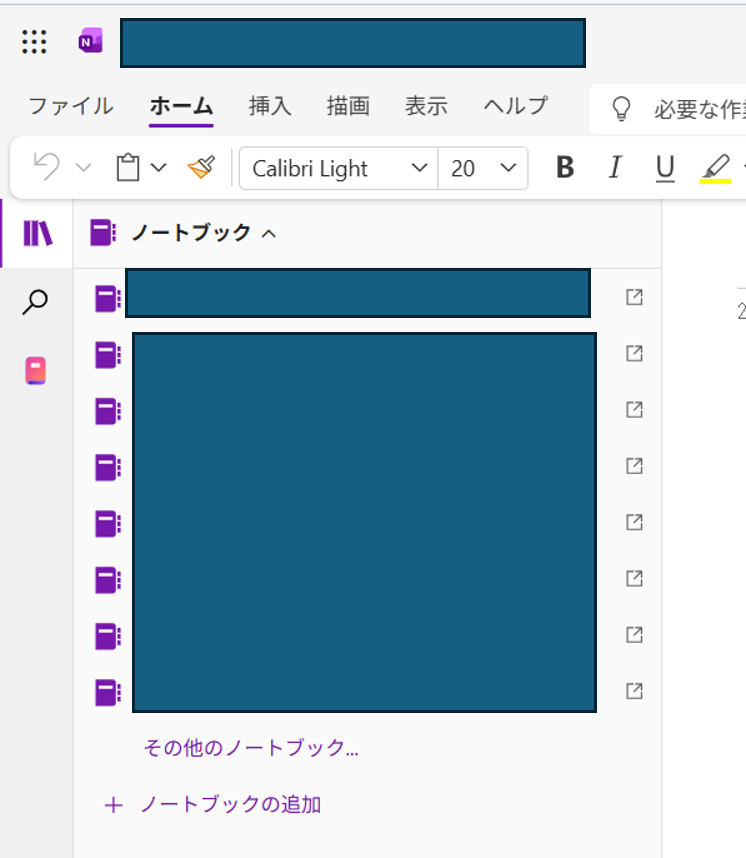This screenshot has width=746, height=858.
Task: Open the app launcher grid
Action: pos(34,42)
